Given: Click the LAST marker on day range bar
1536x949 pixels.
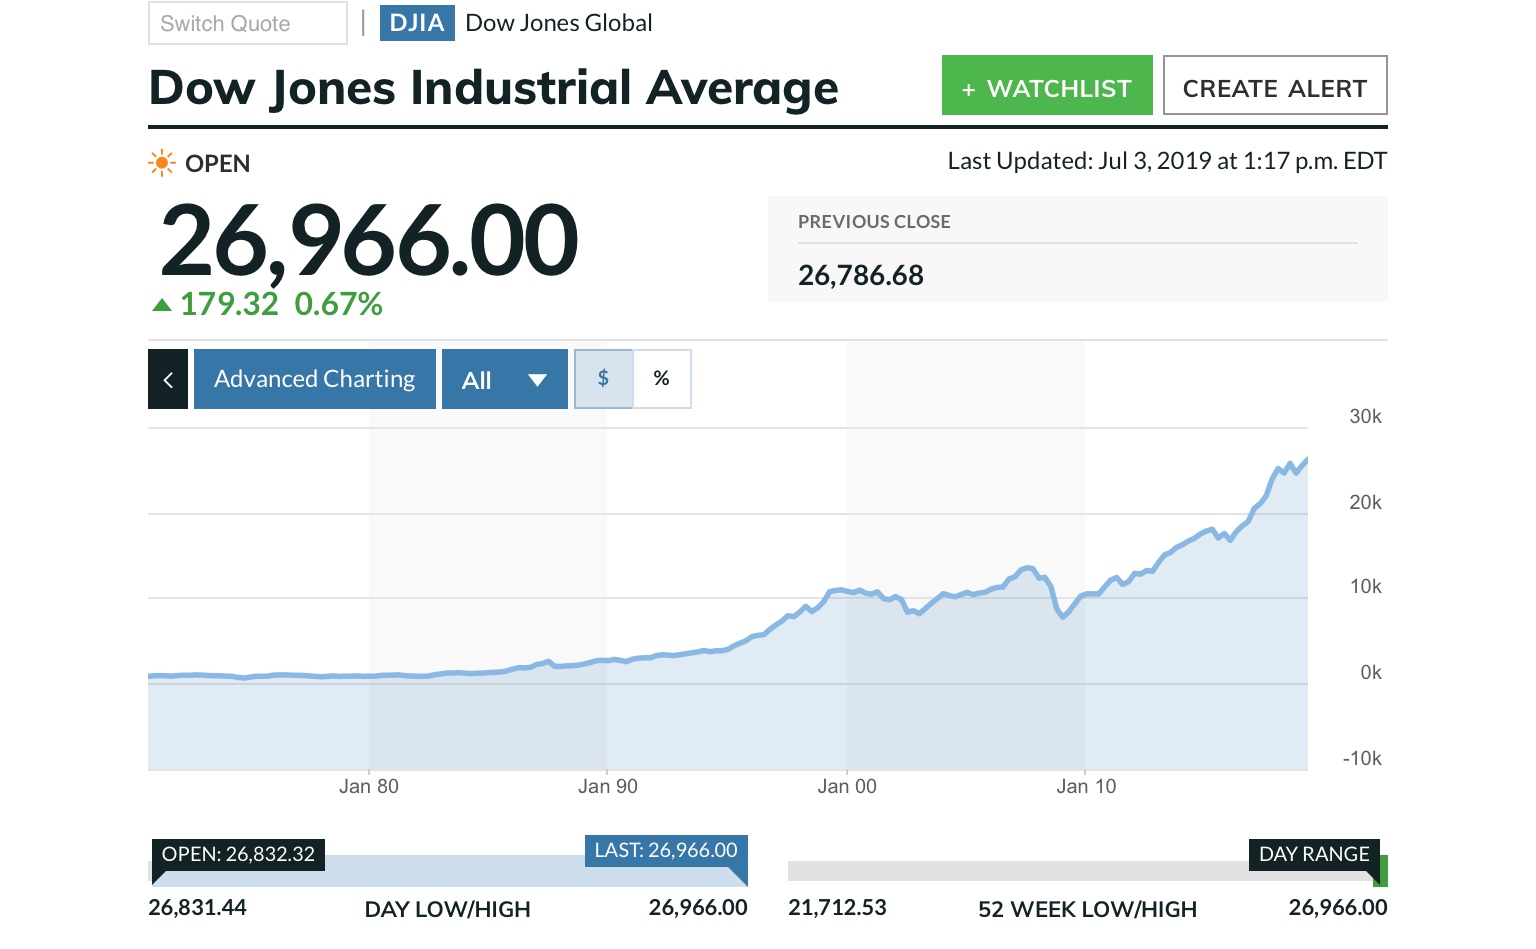Looking at the screenshot, I should [x=666, y=851].
